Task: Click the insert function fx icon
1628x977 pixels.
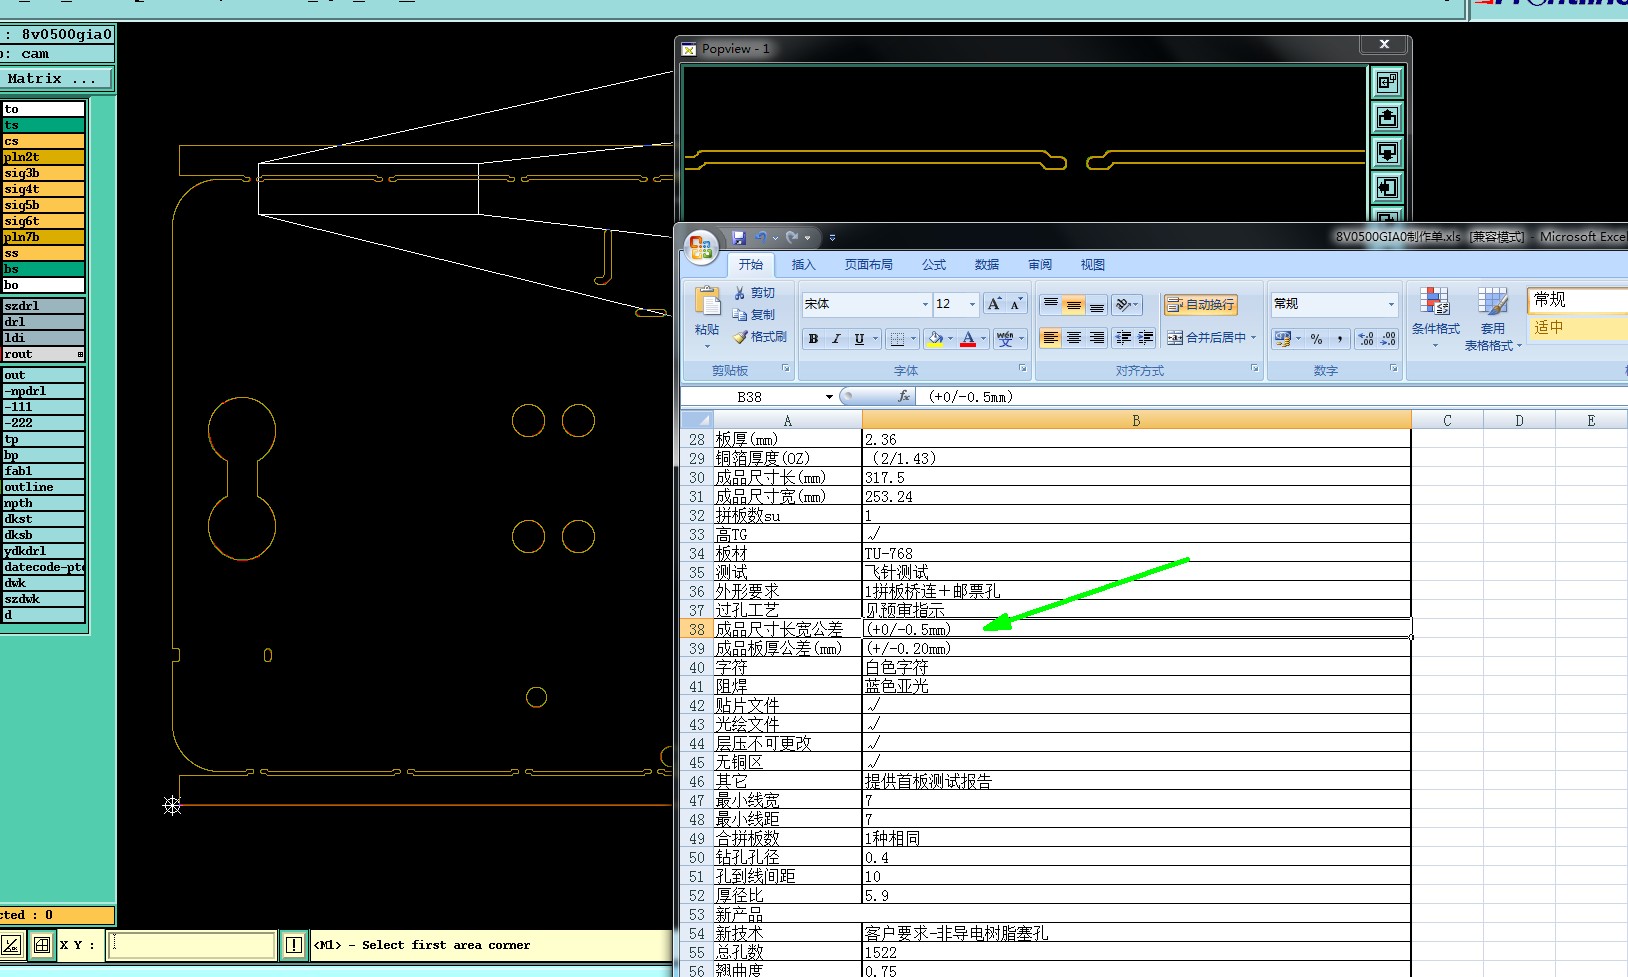Action: (x=904, y=397)
